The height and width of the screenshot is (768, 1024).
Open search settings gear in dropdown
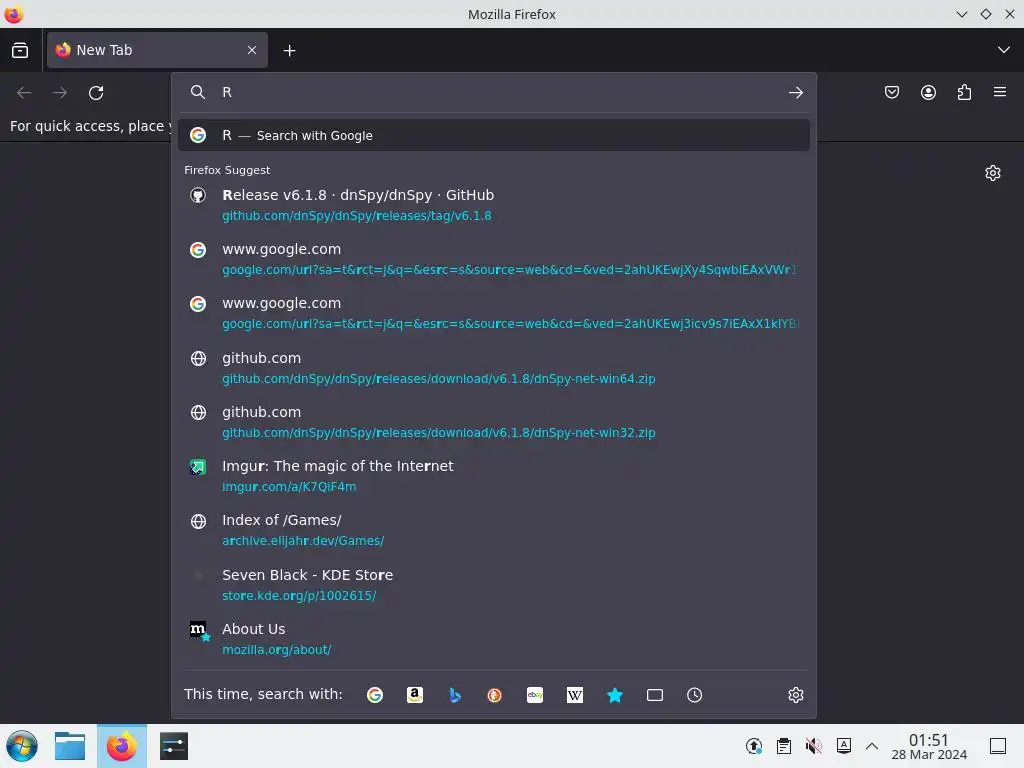[795, 695]
